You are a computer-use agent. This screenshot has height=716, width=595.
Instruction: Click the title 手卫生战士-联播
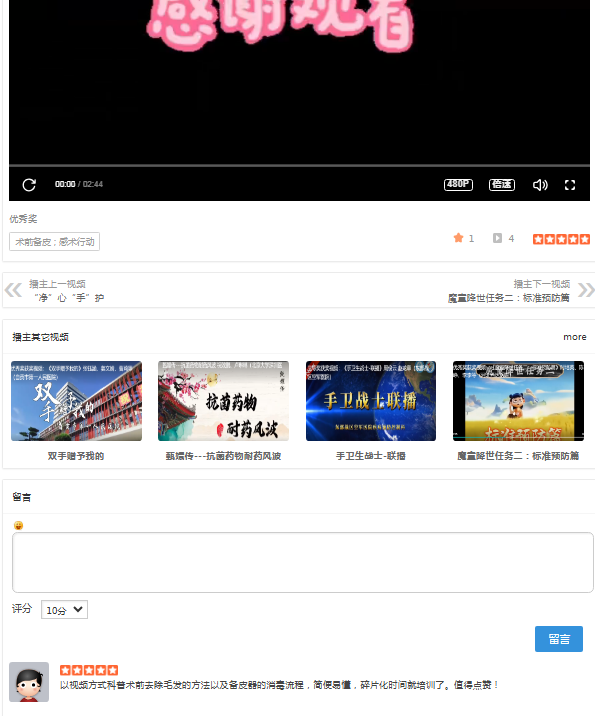371,456
